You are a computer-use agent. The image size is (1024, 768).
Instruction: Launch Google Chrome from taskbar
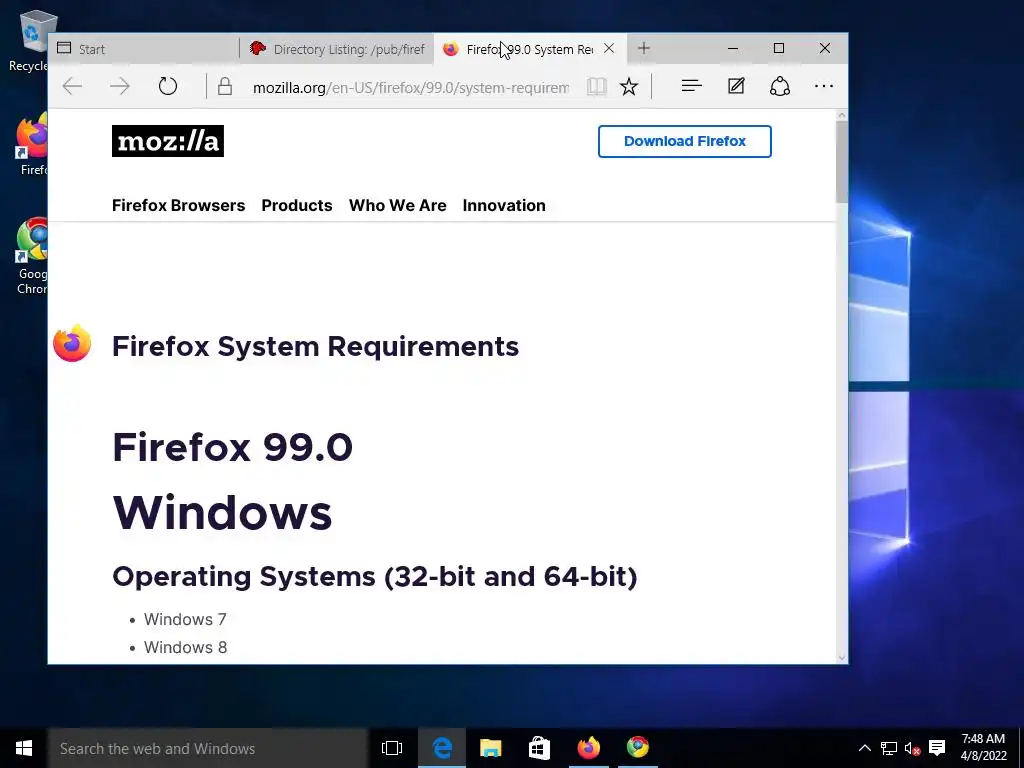coord(637,748)
